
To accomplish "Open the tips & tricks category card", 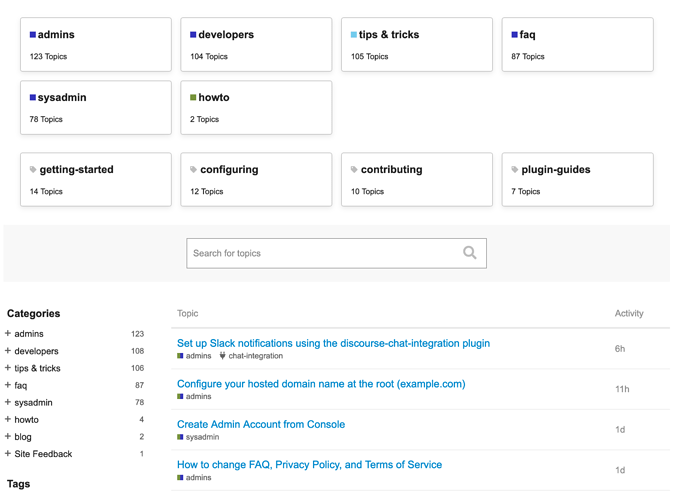I will point(417,45).
